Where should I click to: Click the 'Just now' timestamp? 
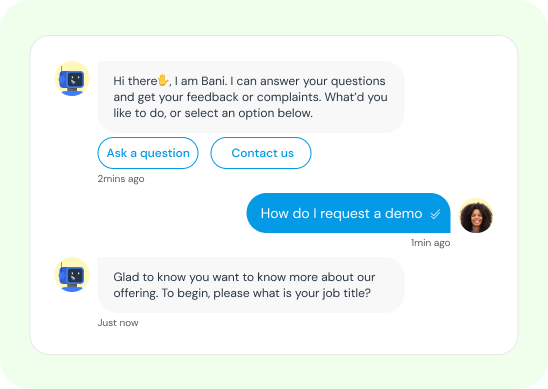pyautogui.click(x=118, y=323)
